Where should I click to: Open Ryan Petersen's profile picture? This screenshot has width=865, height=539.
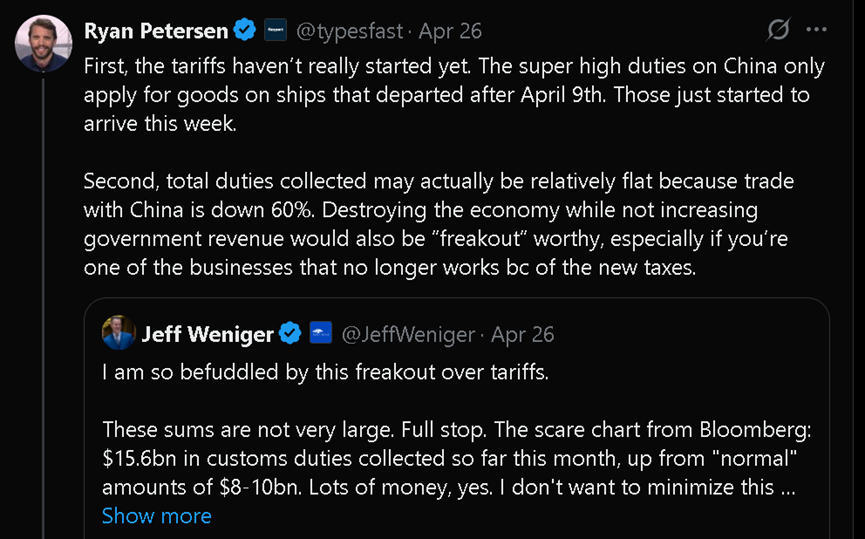click(43, 44)
